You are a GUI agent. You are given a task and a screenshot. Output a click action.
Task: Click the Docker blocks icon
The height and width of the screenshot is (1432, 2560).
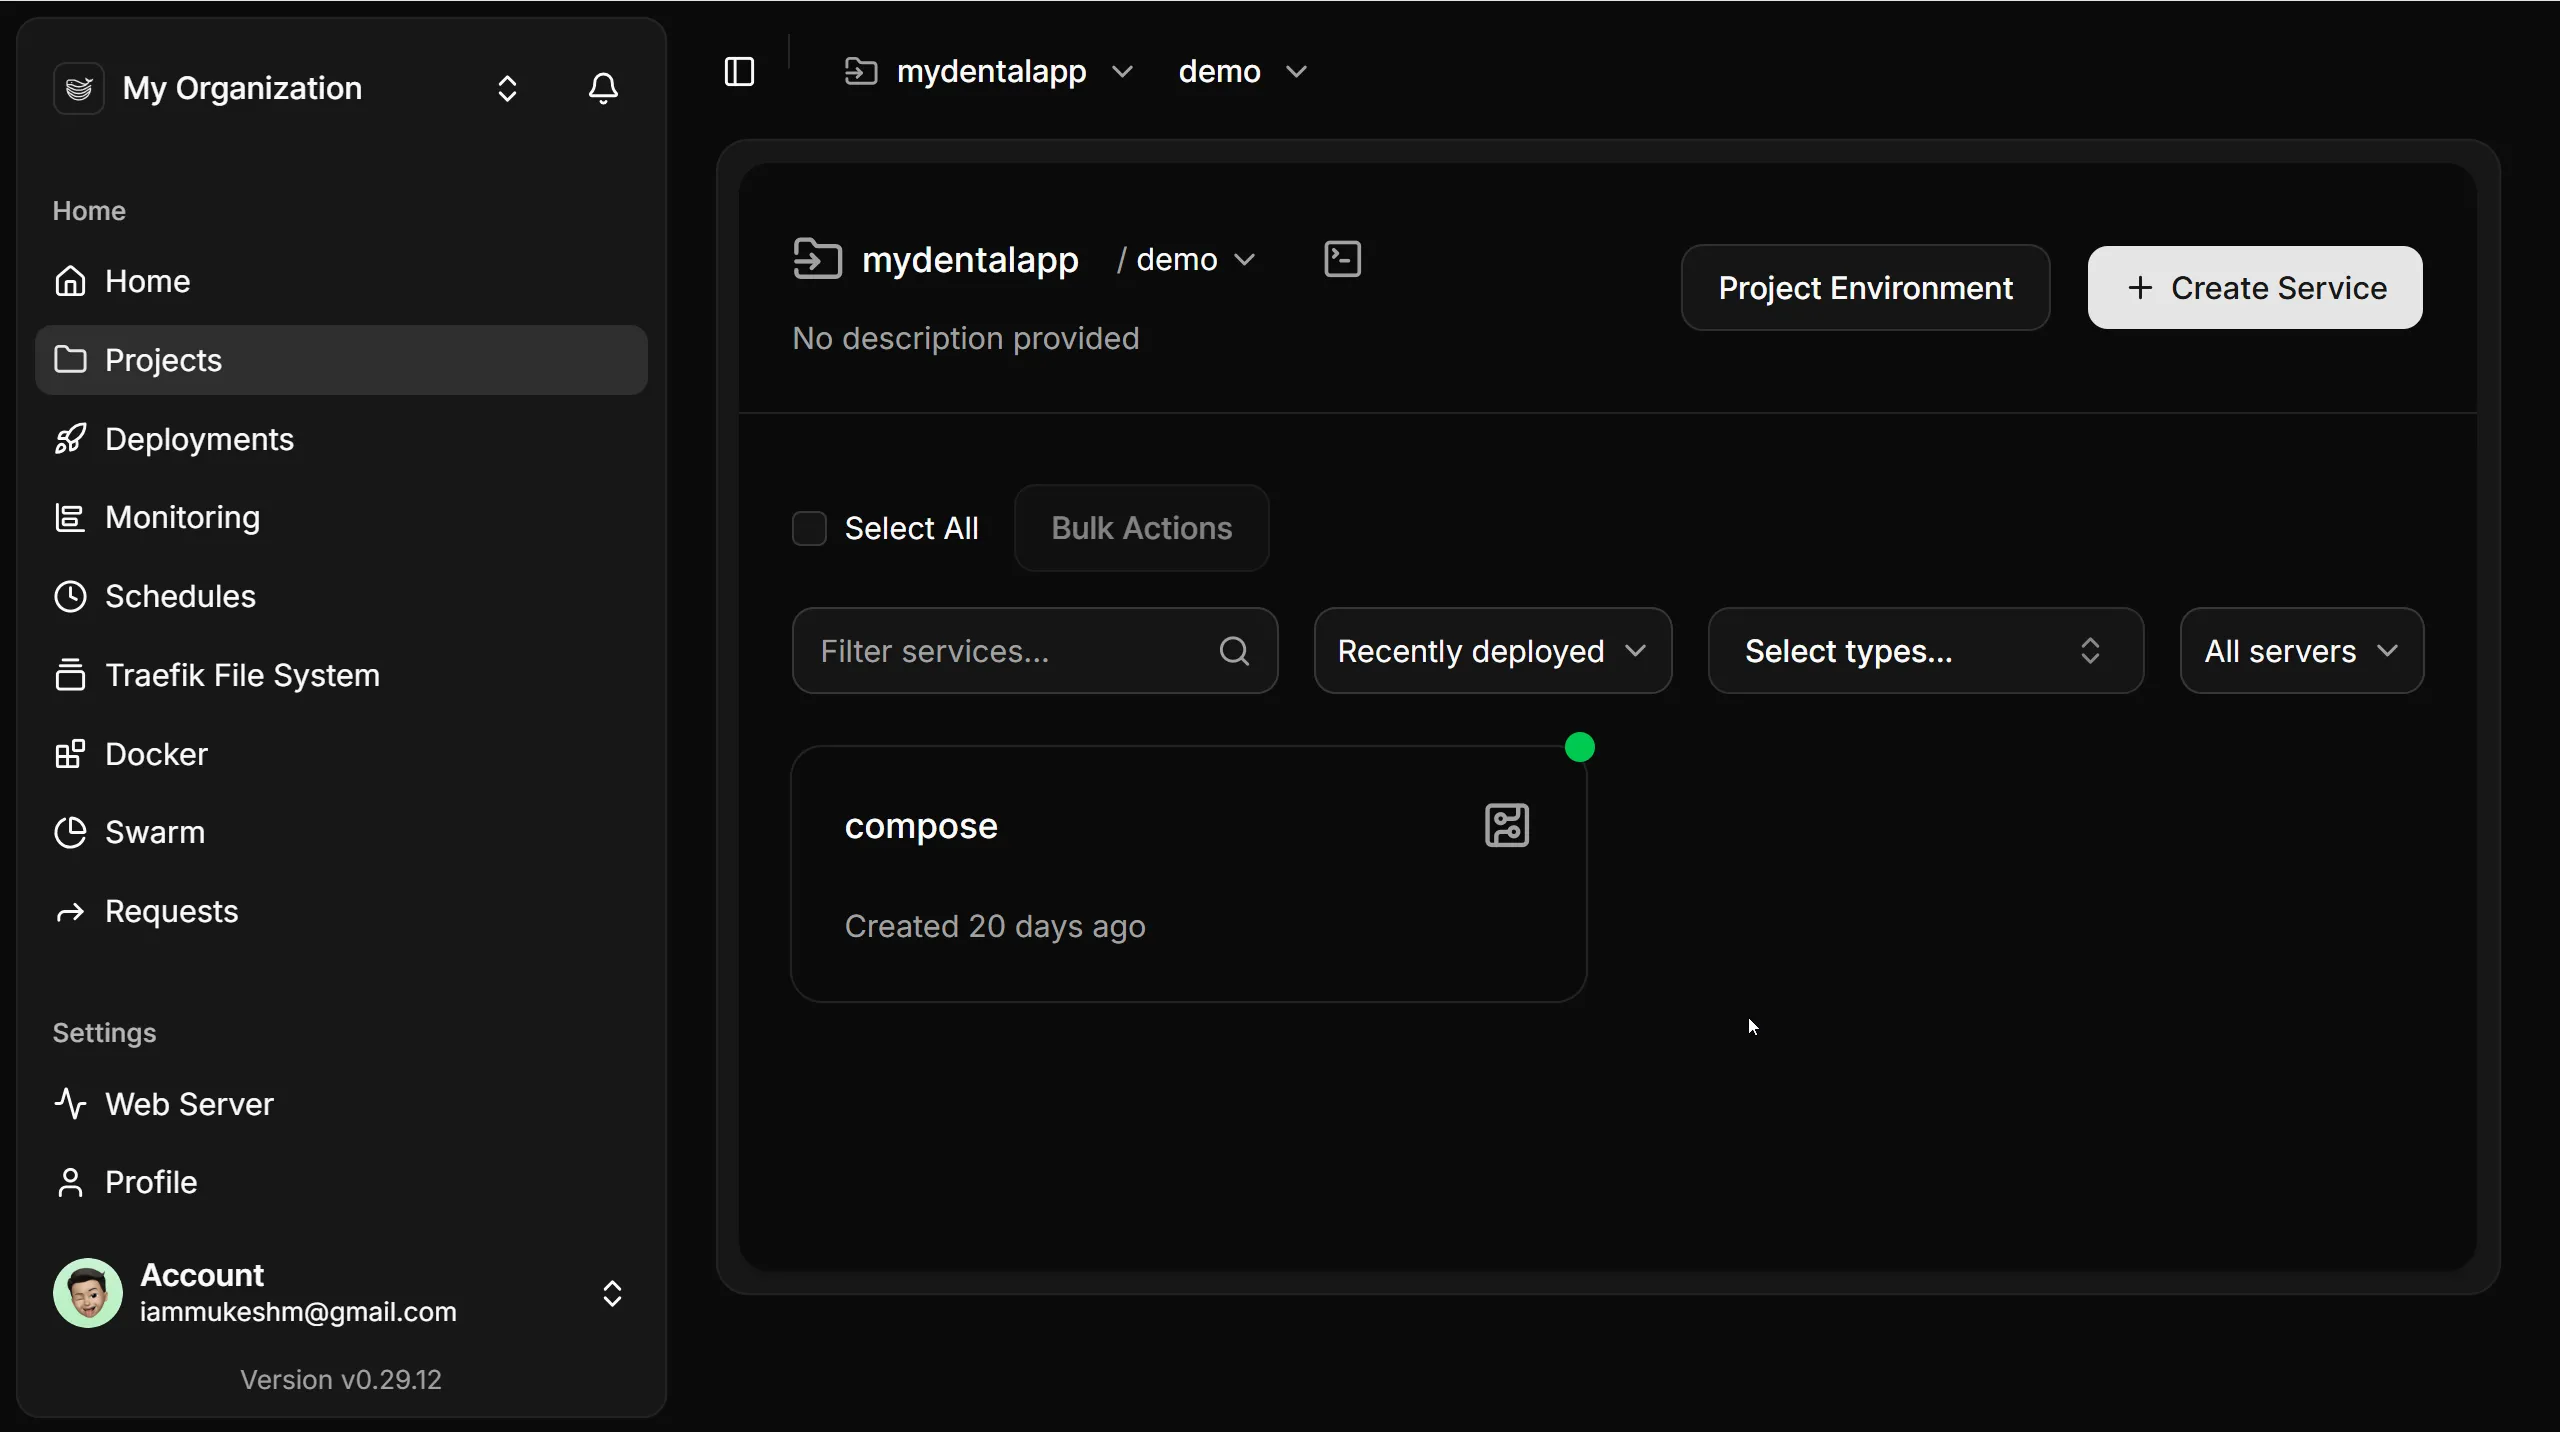pos(70,754)
